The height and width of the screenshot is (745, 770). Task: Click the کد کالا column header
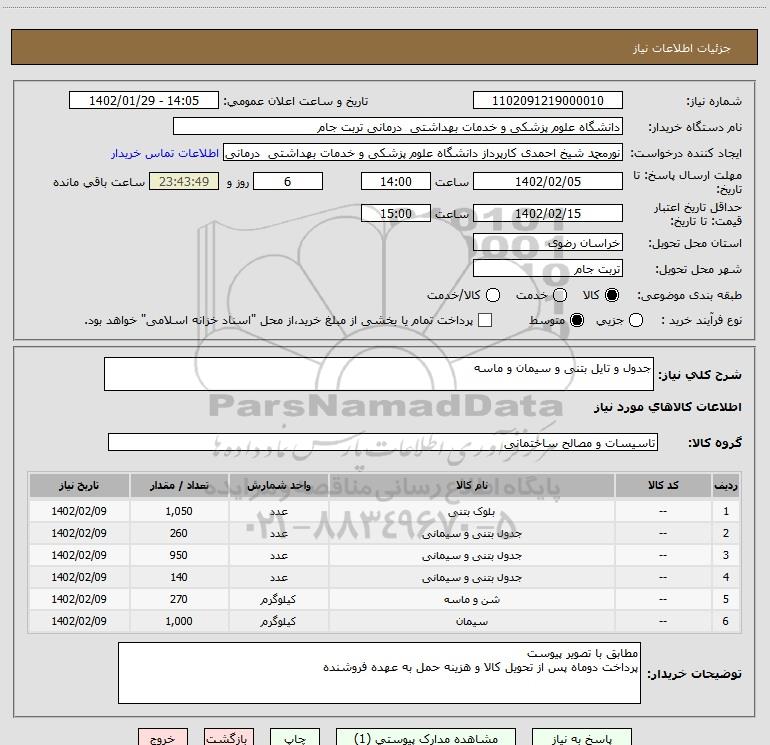click(663, 485)
